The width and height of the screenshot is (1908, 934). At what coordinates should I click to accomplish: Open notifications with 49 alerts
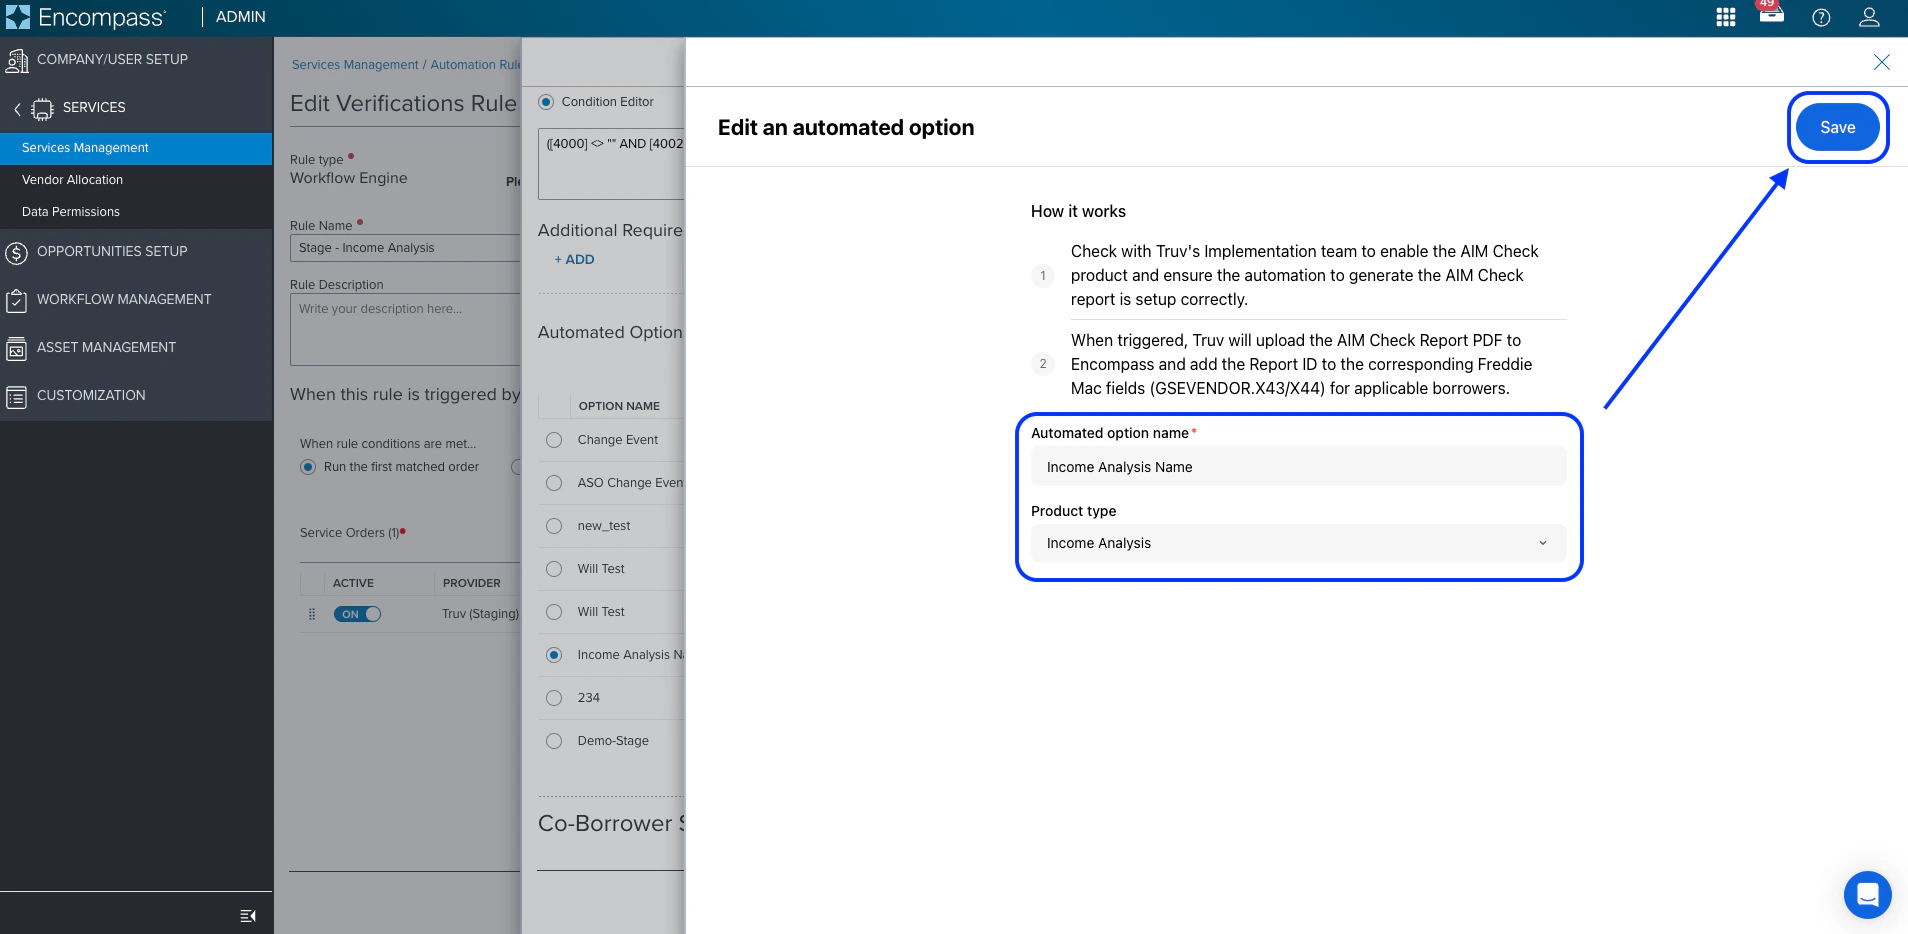[1771, 17]
